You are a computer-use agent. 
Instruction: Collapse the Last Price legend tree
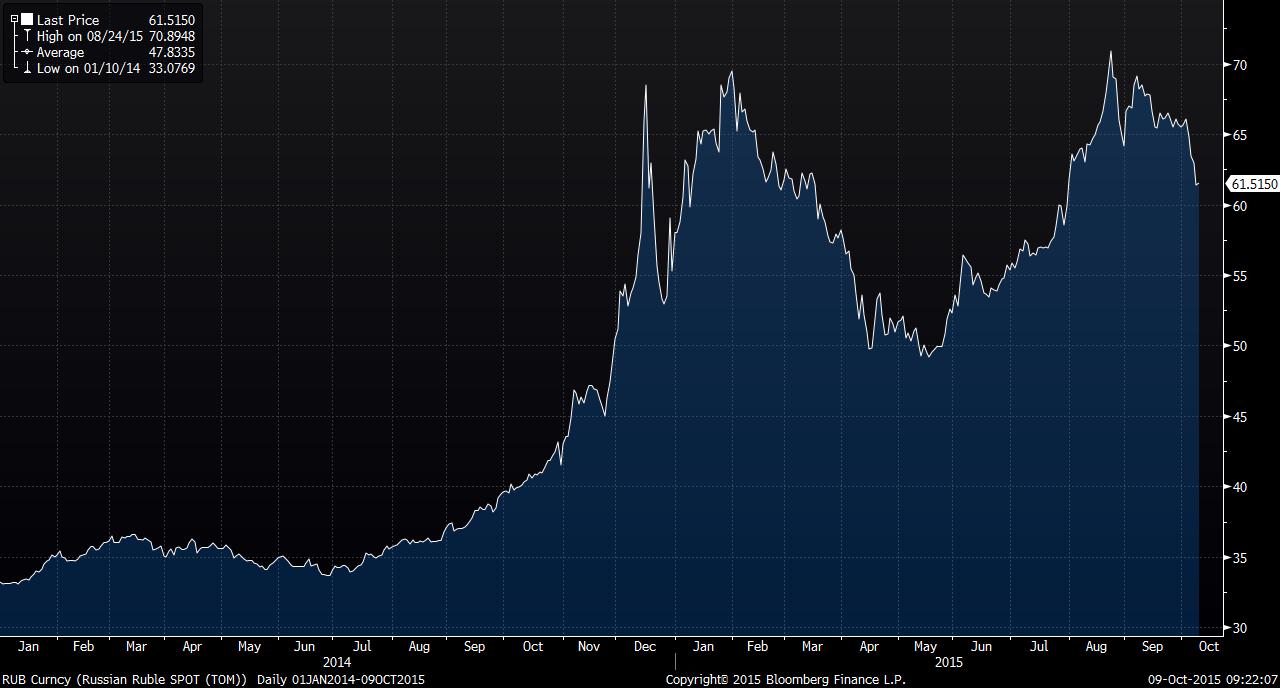[14, 20]
